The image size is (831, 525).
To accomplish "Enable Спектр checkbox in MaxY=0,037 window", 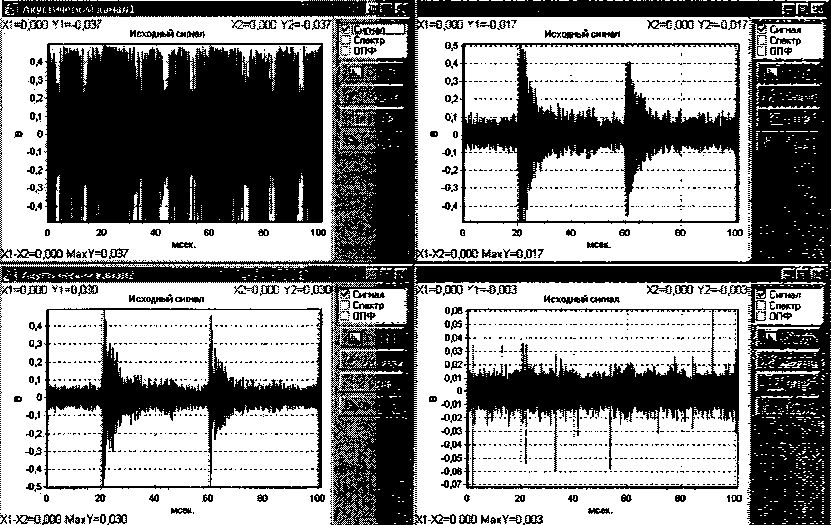I will click(346, 40).
